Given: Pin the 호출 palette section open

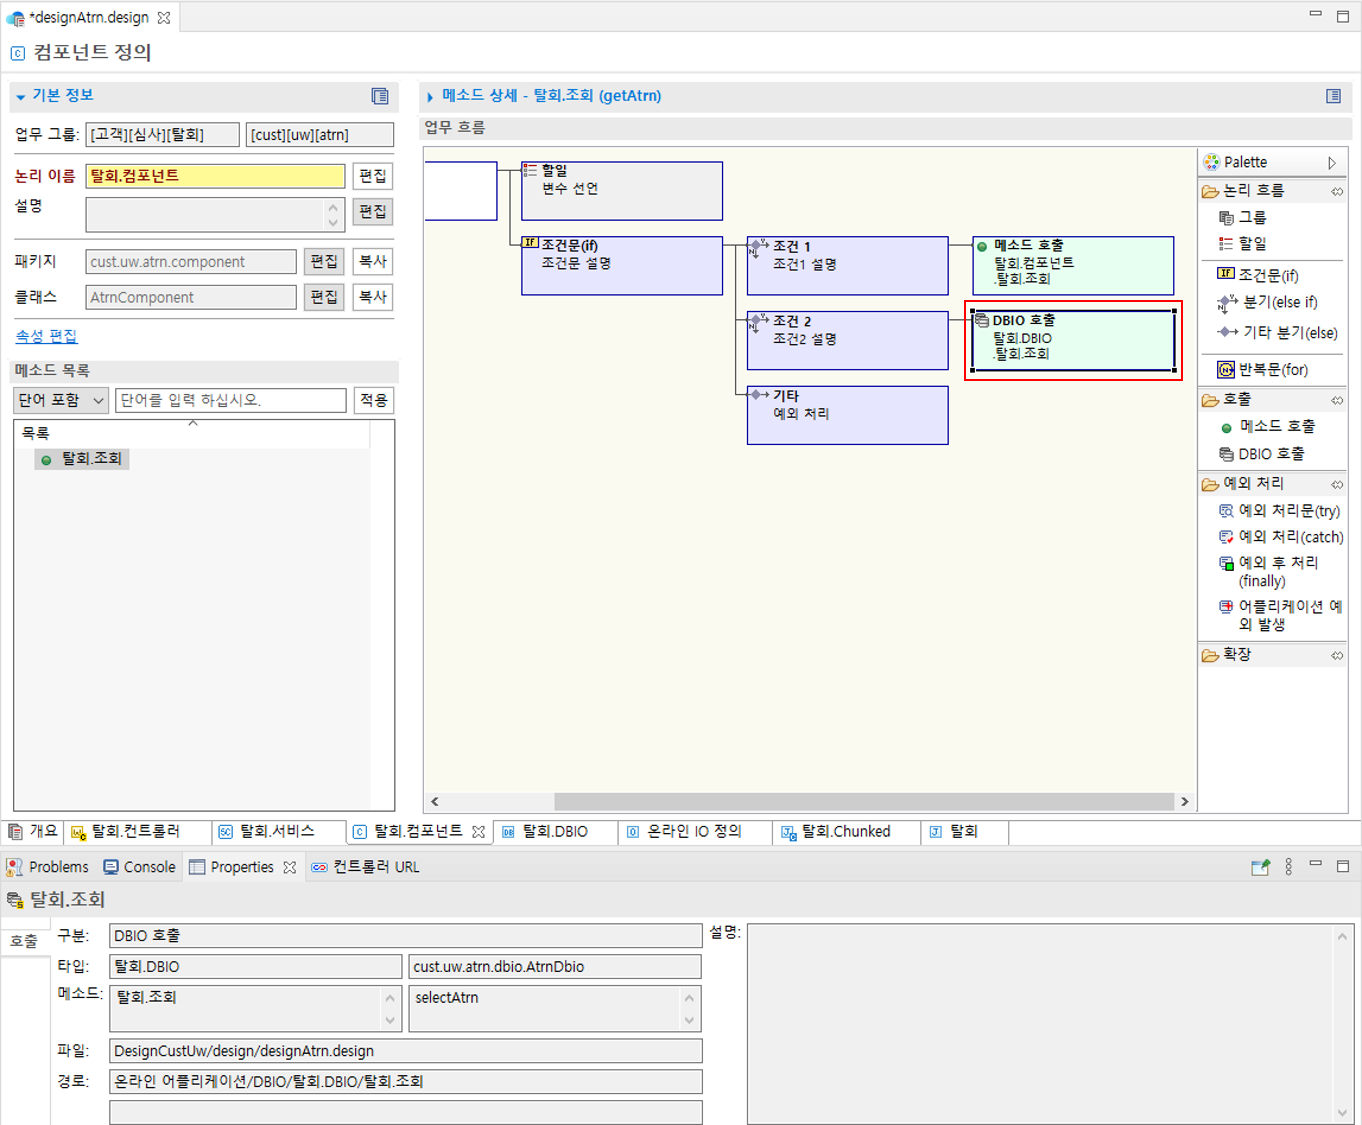Looking at the screenshot, I should (1337, 399).
